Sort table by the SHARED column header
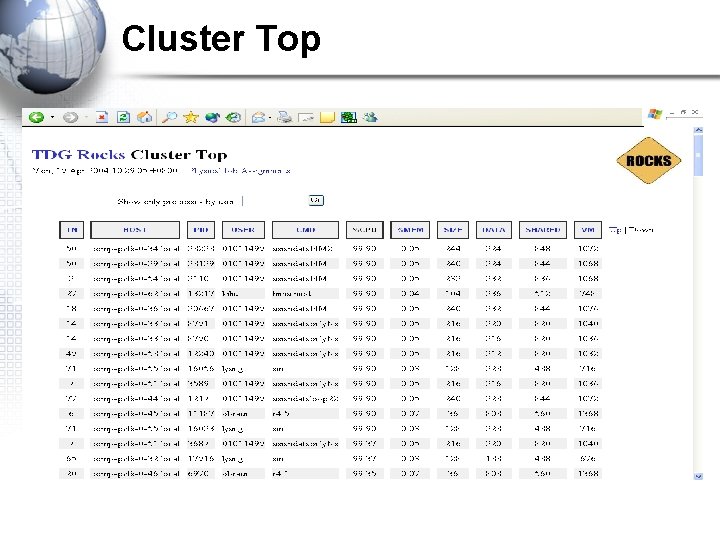 (x=543, y=230)
